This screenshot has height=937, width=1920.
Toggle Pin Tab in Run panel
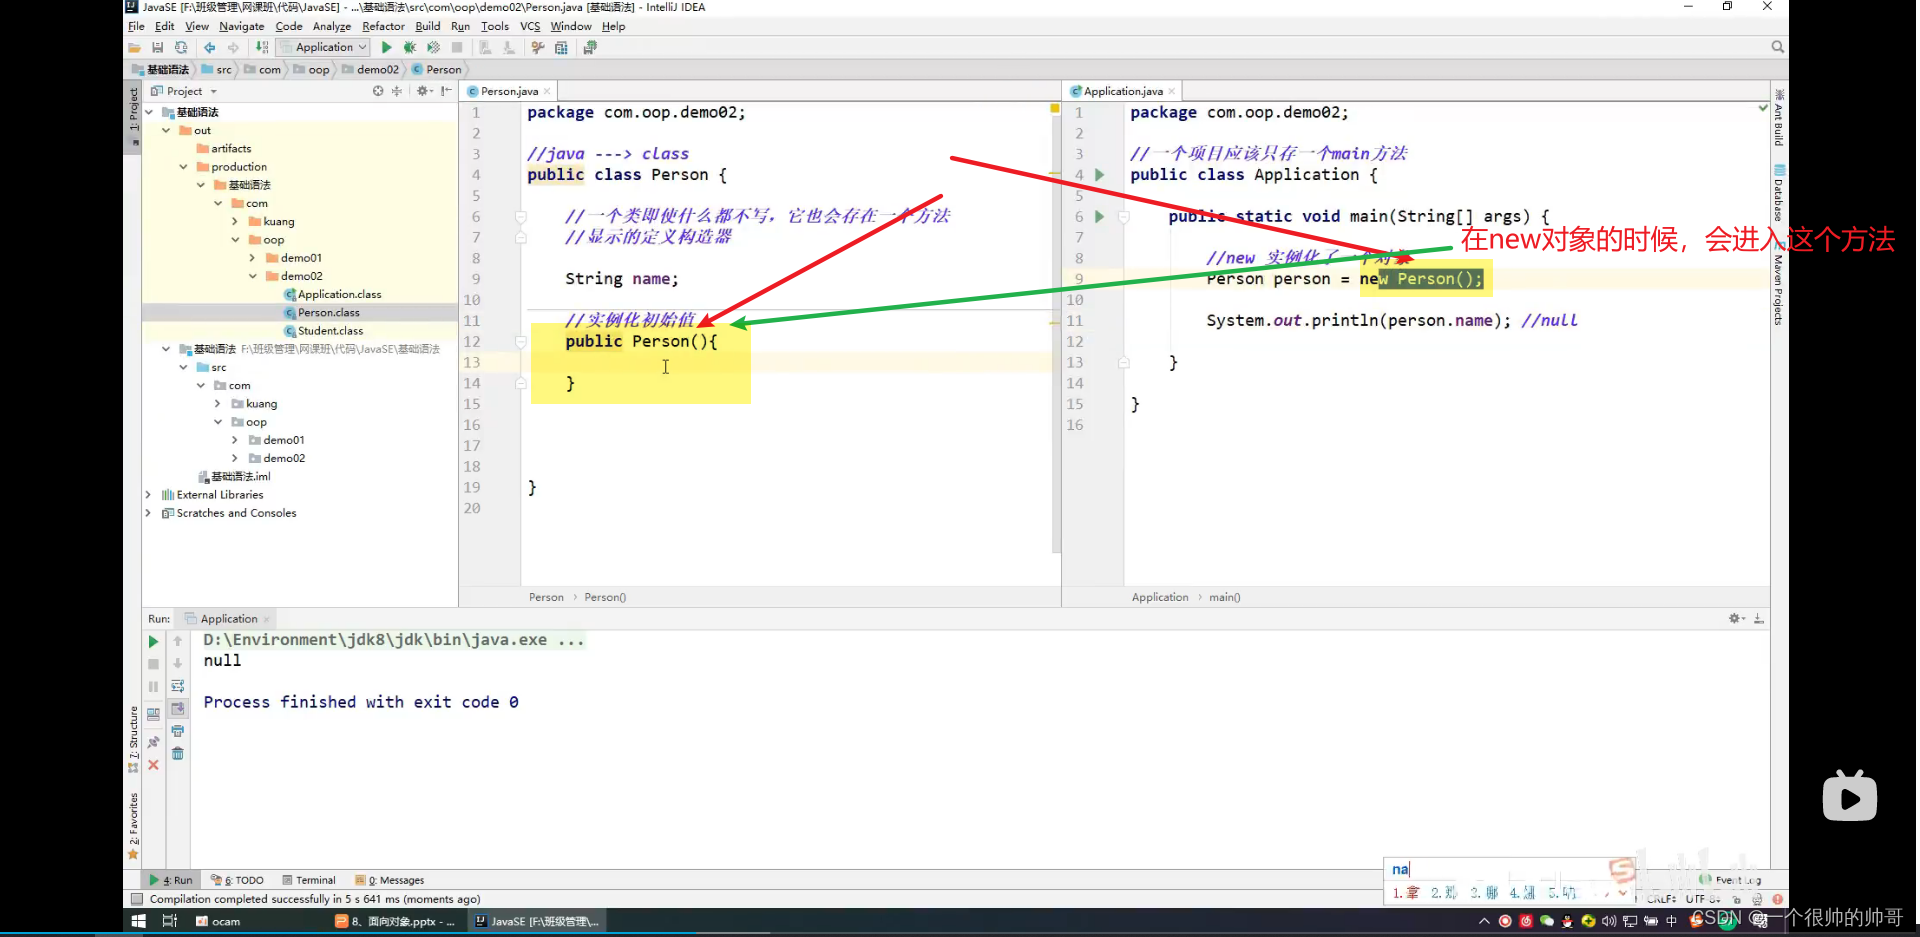[x=153, y=742]
